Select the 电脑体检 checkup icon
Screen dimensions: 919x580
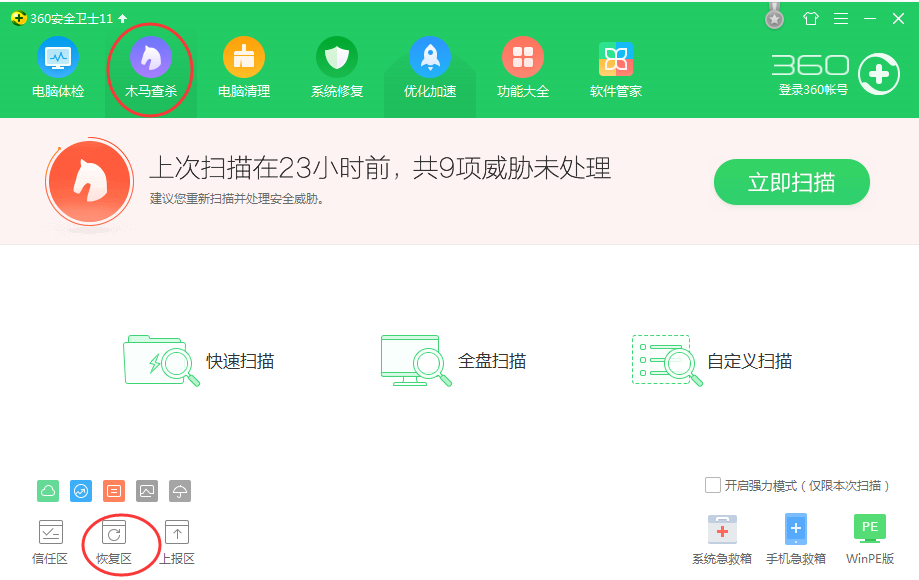[57, 67]
